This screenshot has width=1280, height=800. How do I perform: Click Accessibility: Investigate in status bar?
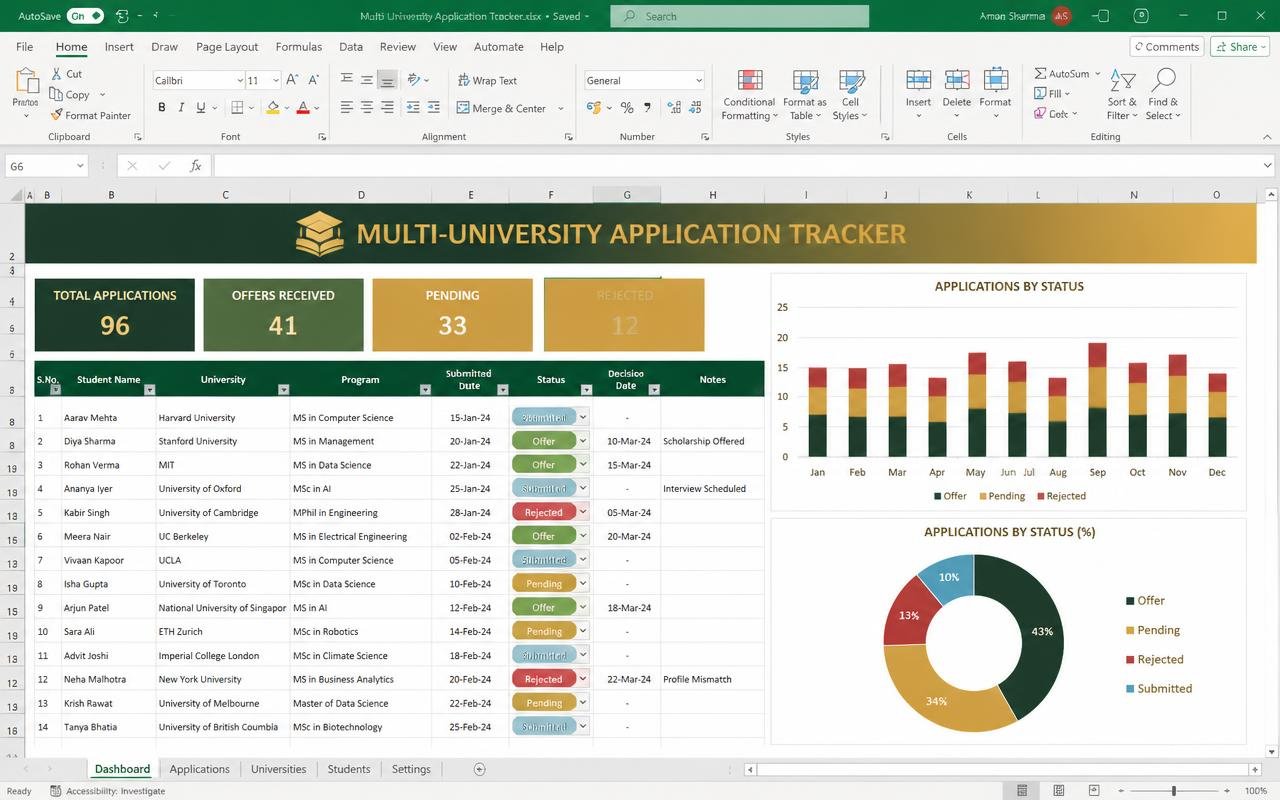107,791
